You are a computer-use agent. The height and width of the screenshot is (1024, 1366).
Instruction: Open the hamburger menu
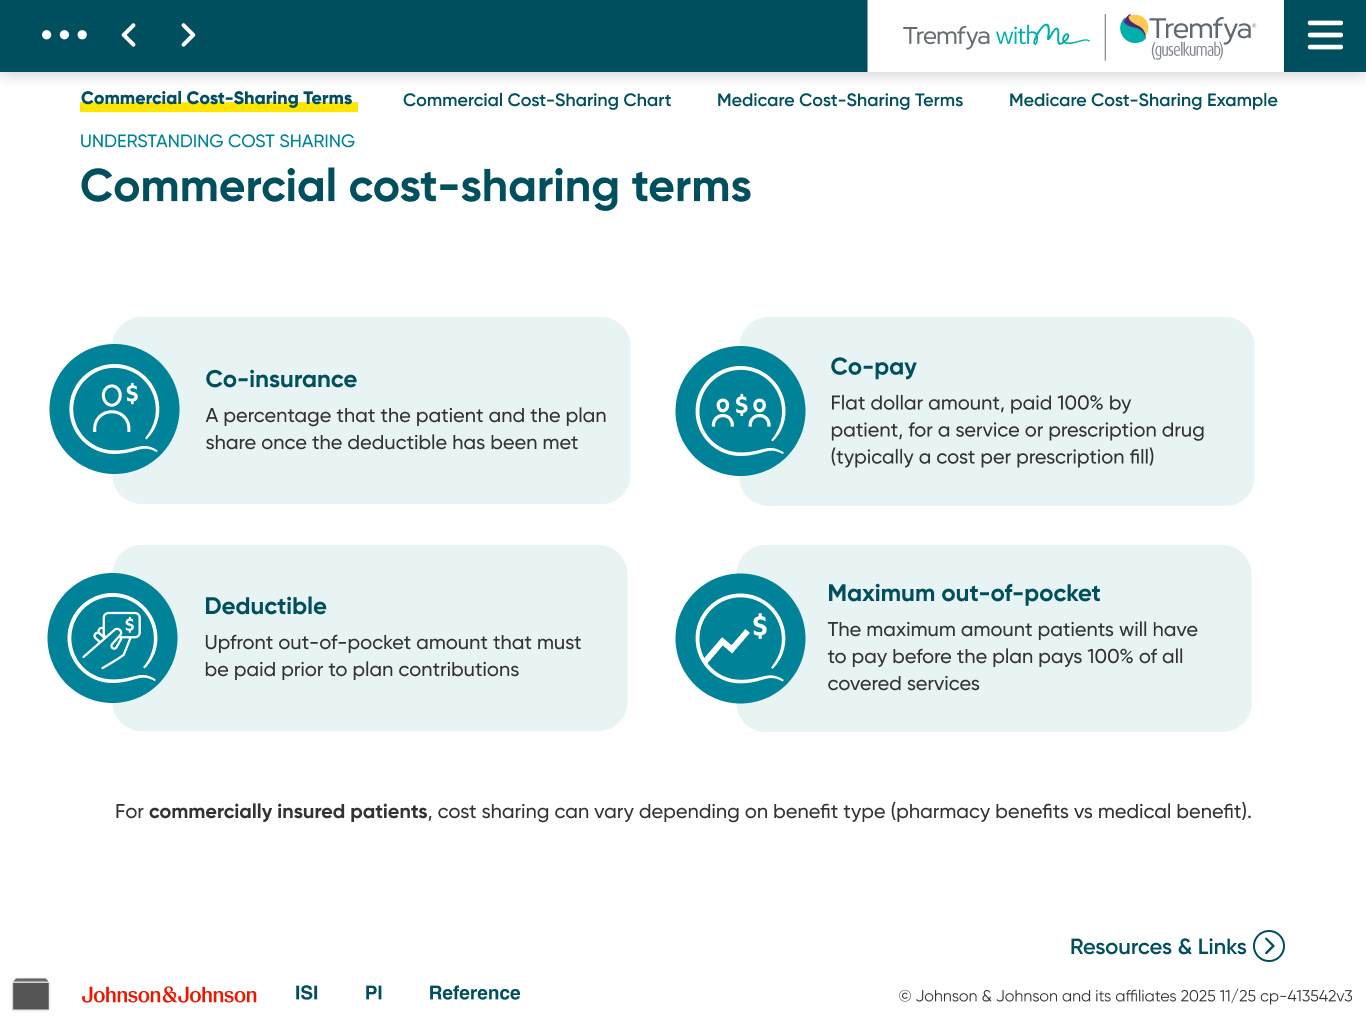1324,35
